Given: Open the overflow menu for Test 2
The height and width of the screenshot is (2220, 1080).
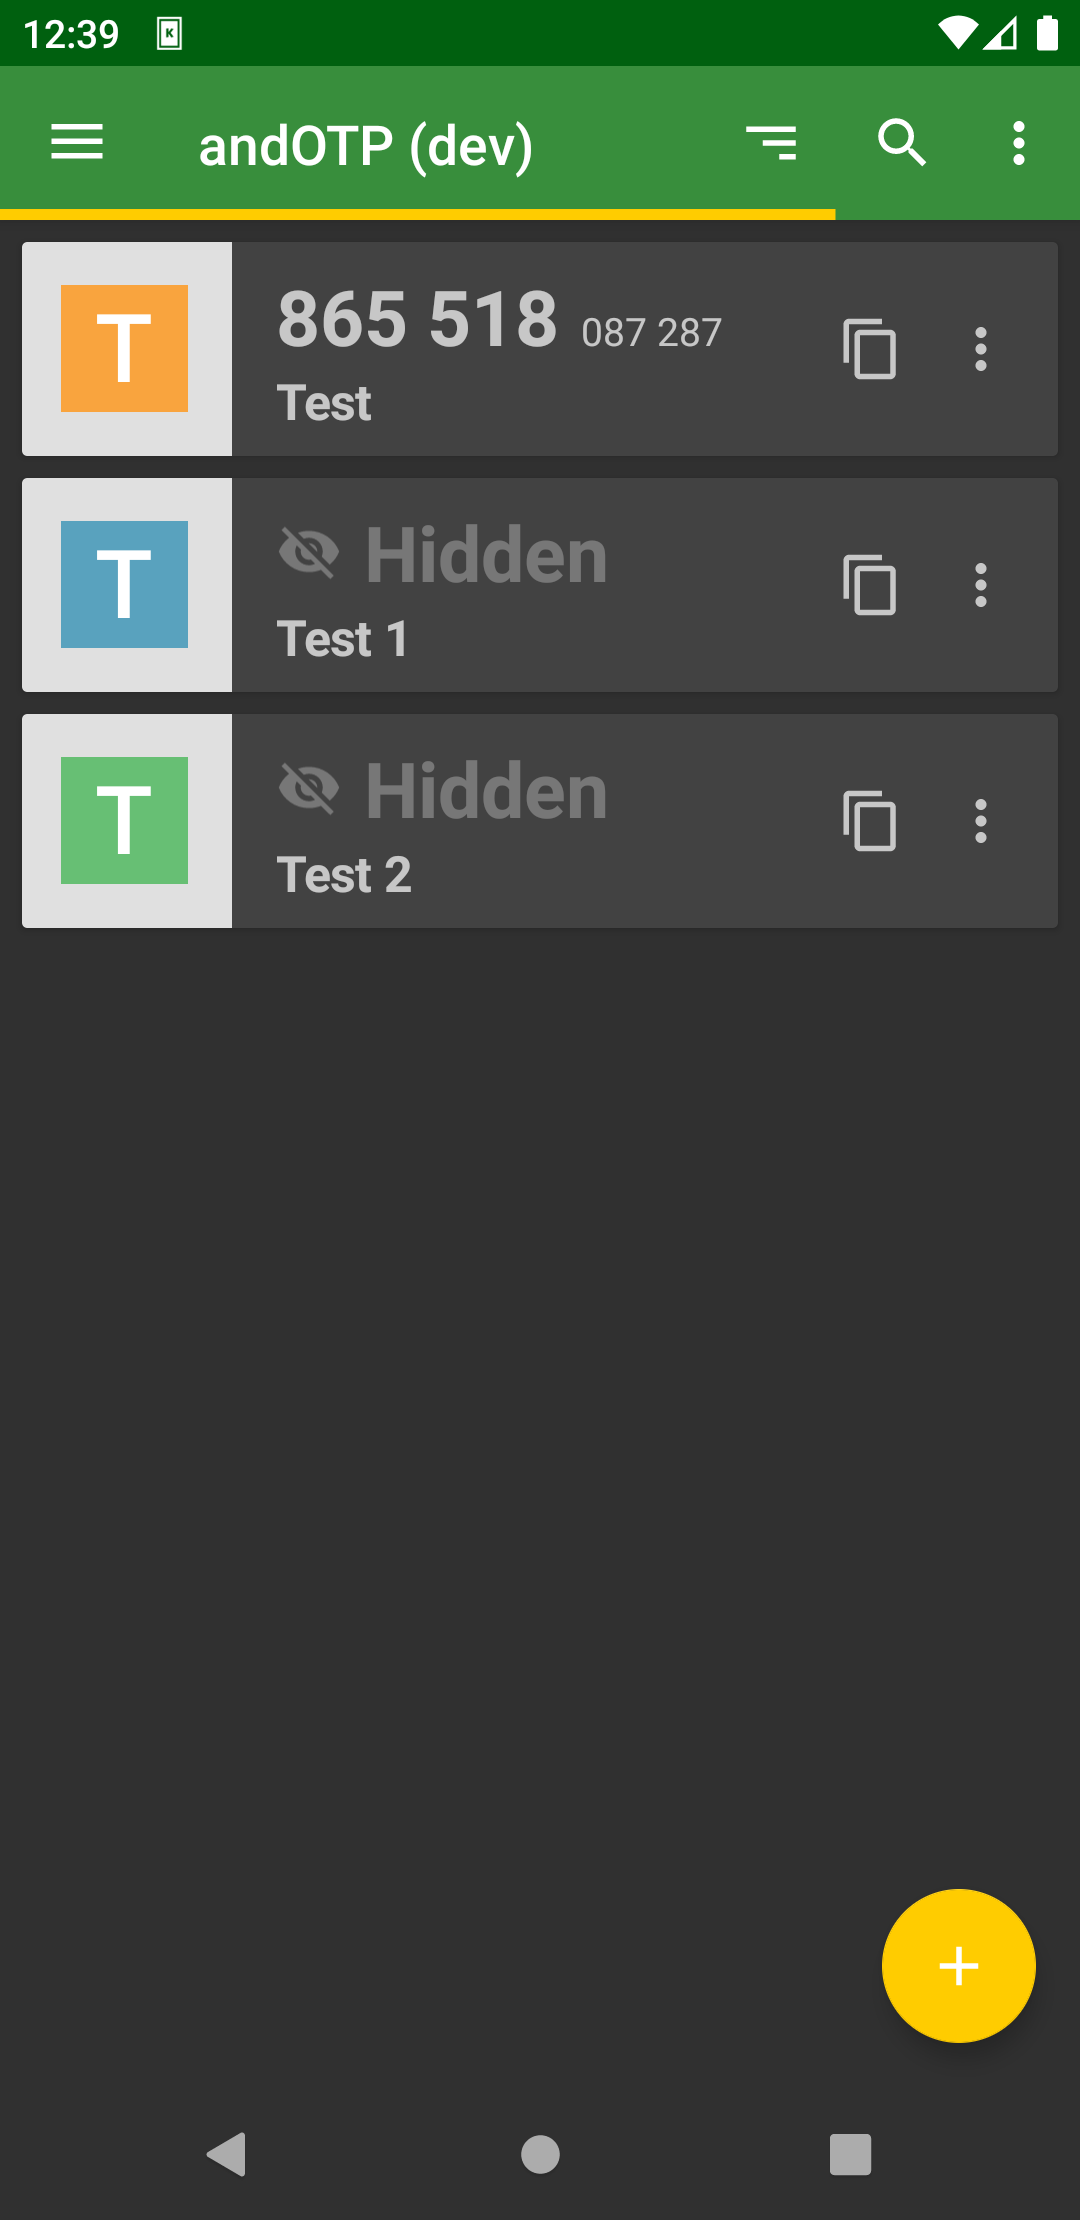Looking at the screenshot, I should point(980,822).
